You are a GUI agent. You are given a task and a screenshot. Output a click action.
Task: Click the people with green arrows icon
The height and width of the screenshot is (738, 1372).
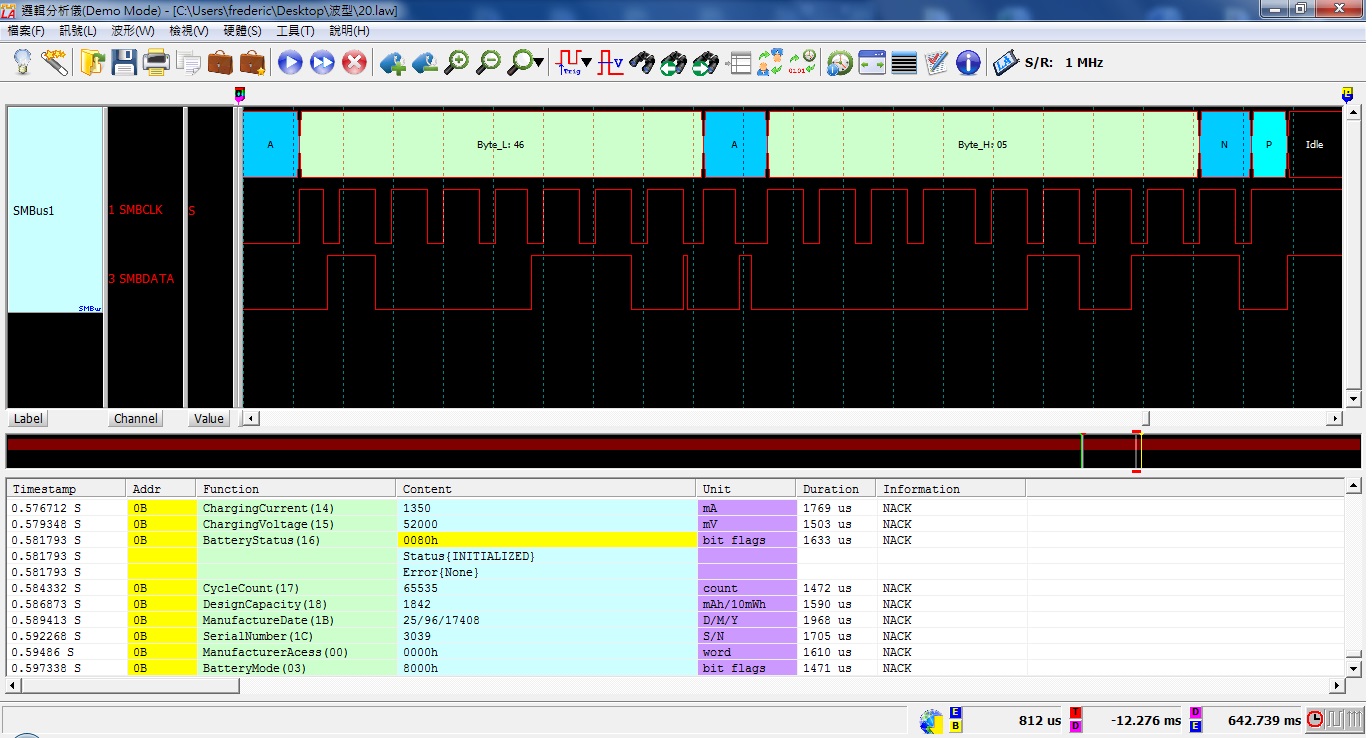[x=770, y=63]
